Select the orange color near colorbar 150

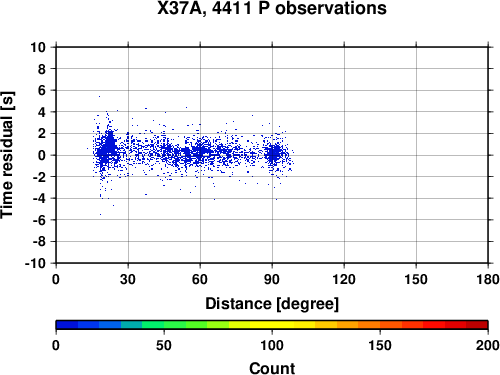point(380,325)
